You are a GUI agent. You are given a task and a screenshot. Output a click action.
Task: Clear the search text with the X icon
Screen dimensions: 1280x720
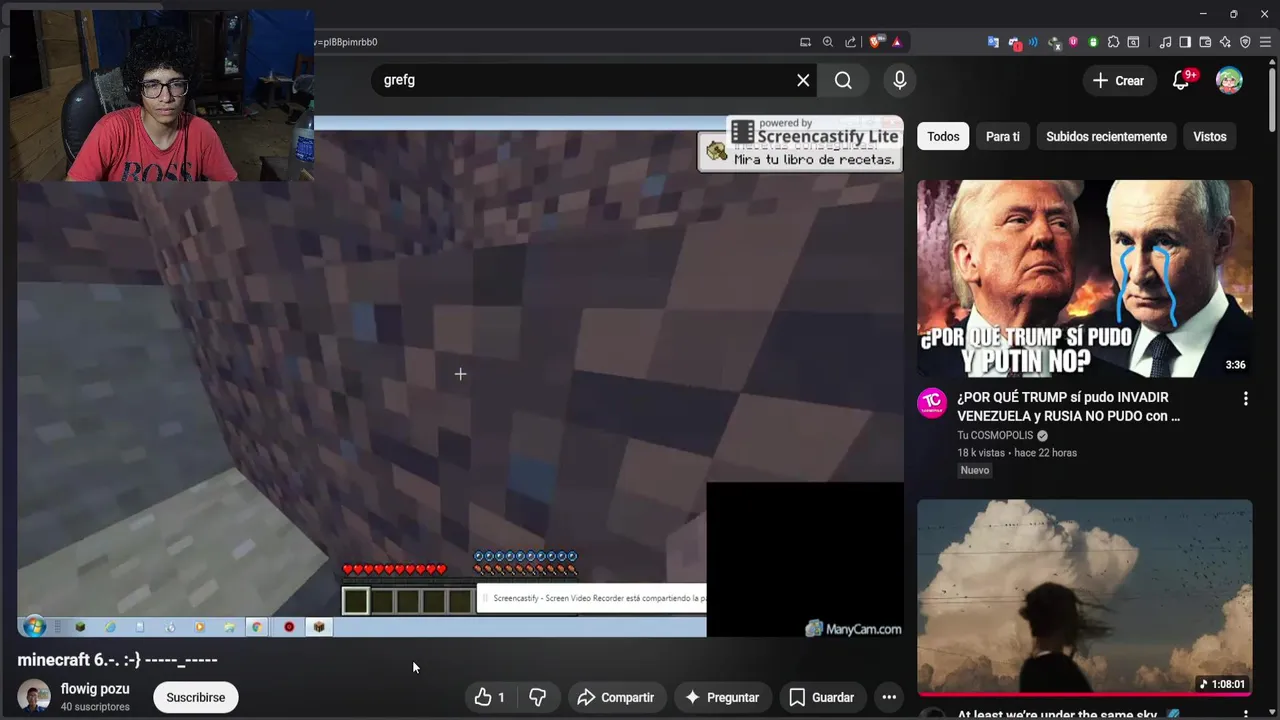[803, 80]
